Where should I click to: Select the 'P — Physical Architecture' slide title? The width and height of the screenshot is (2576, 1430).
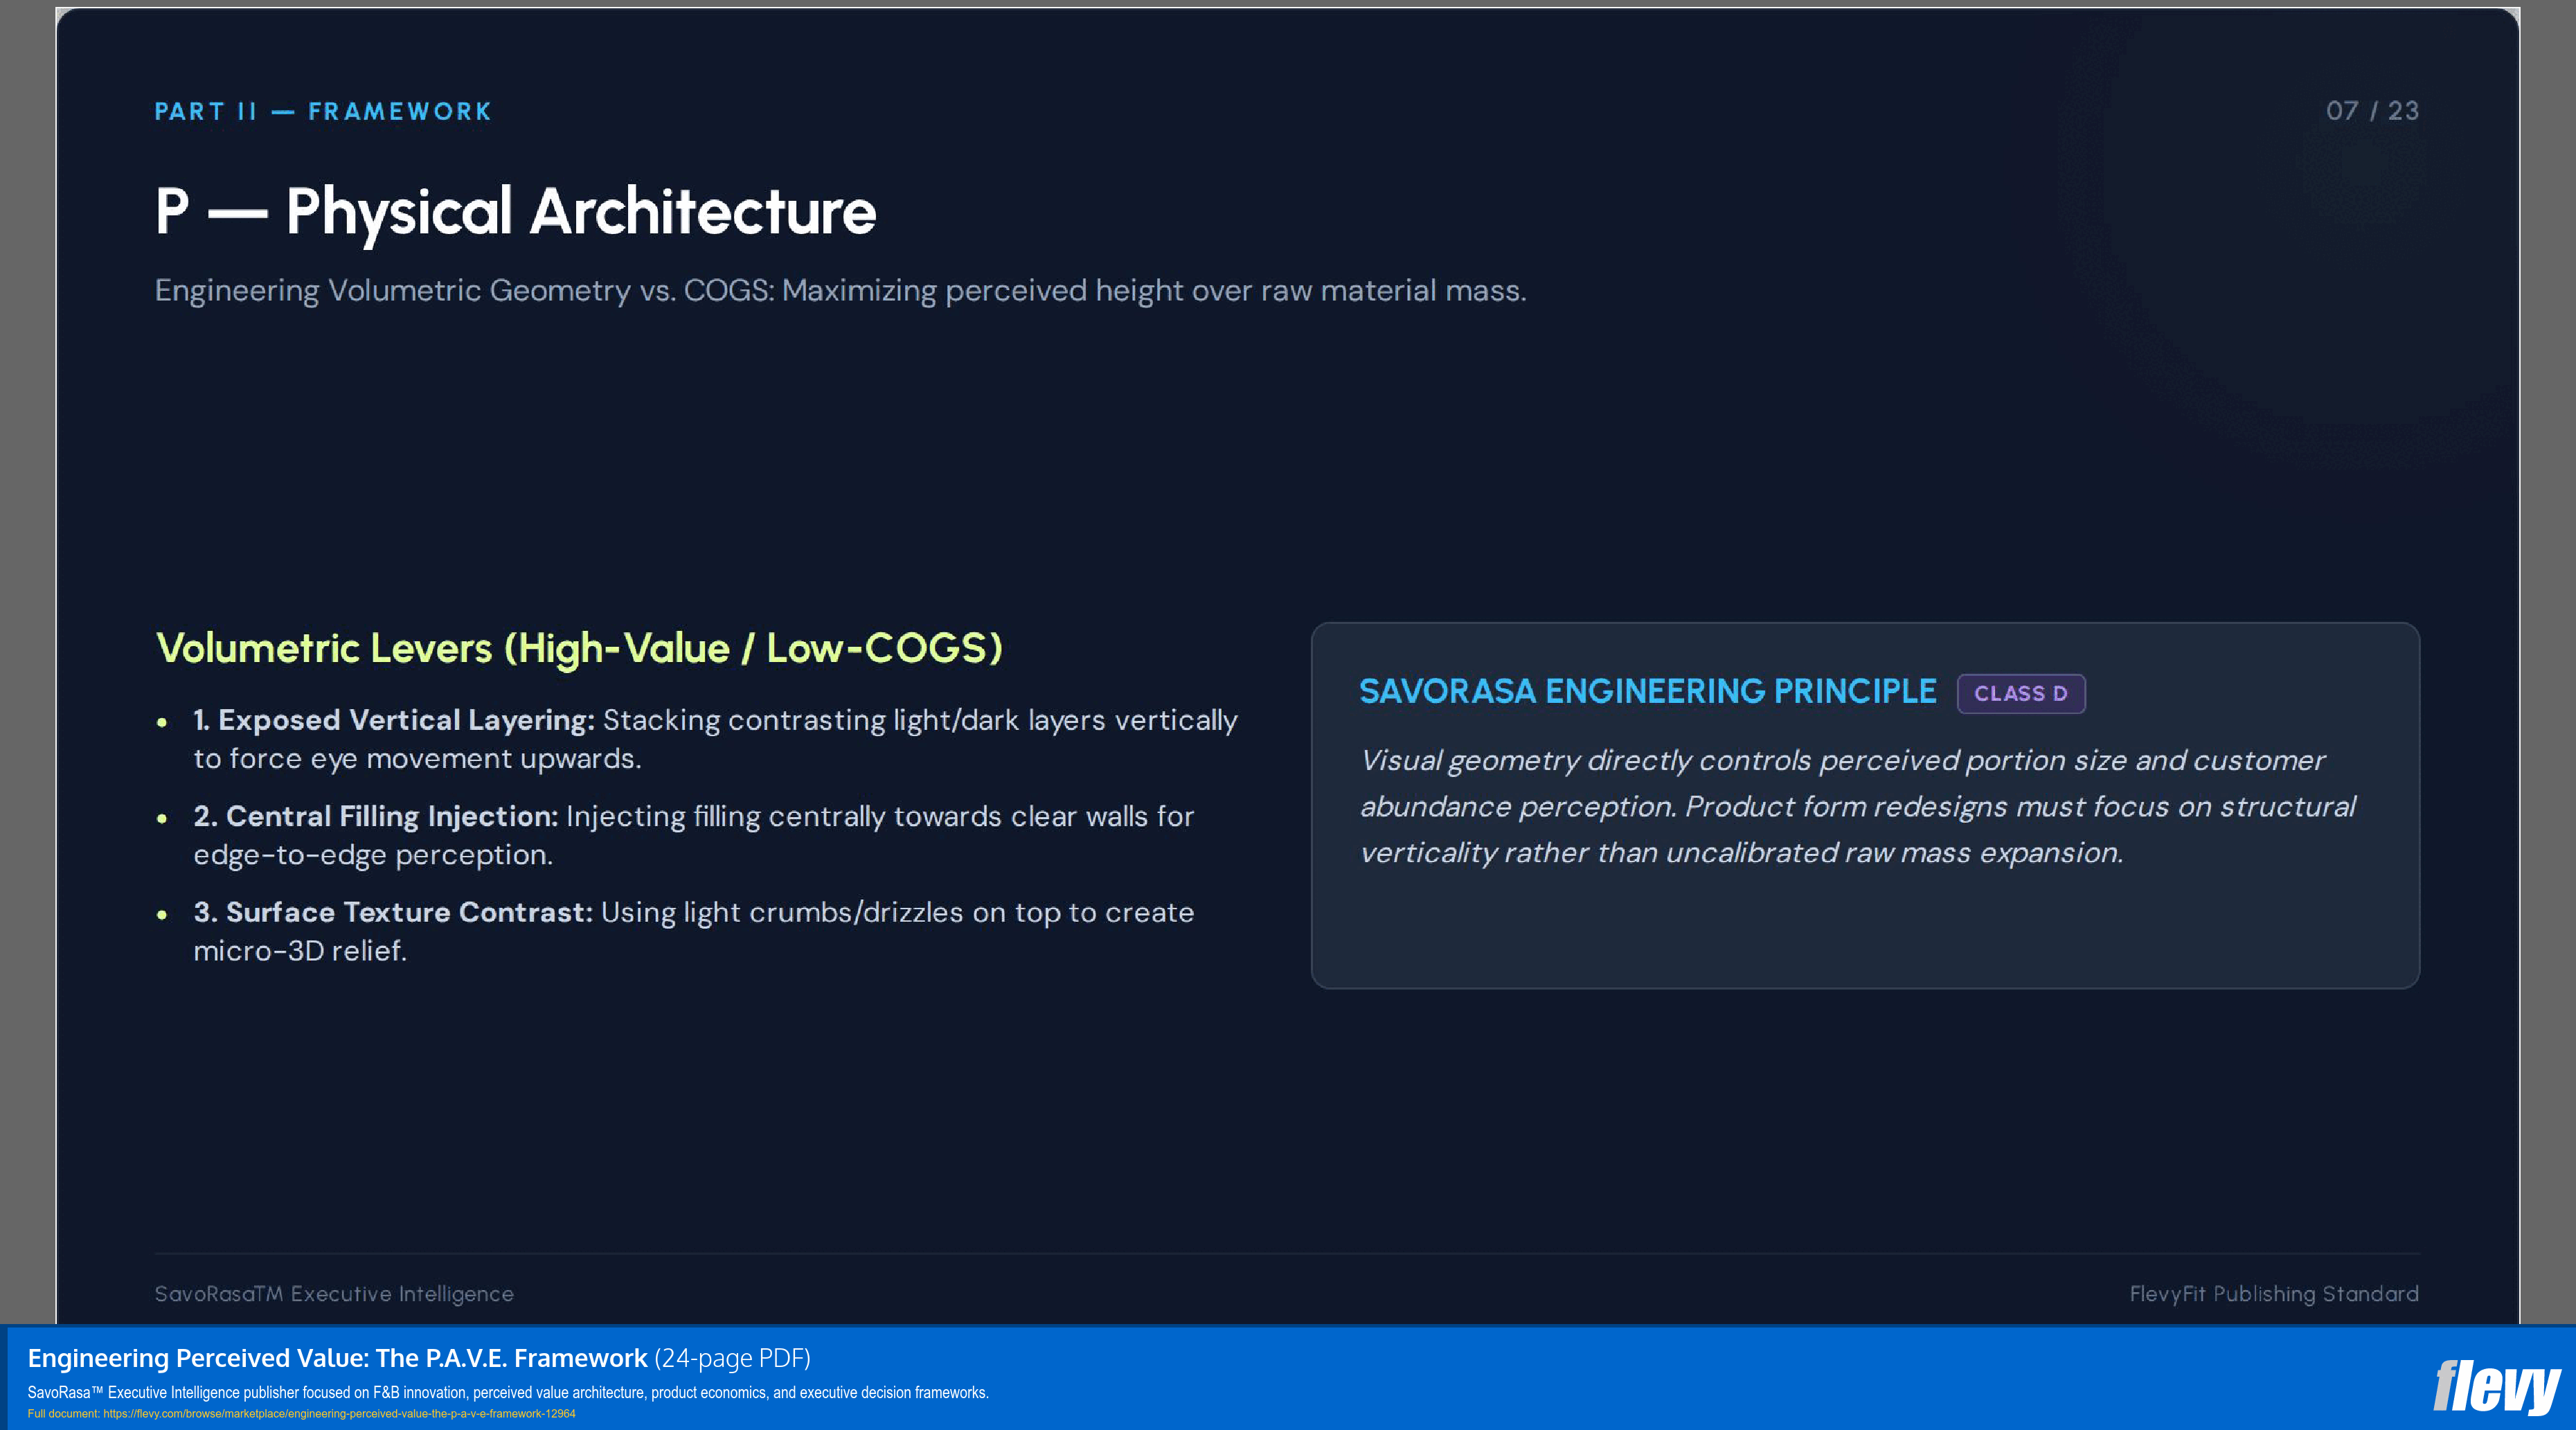(x=516, y=212)
